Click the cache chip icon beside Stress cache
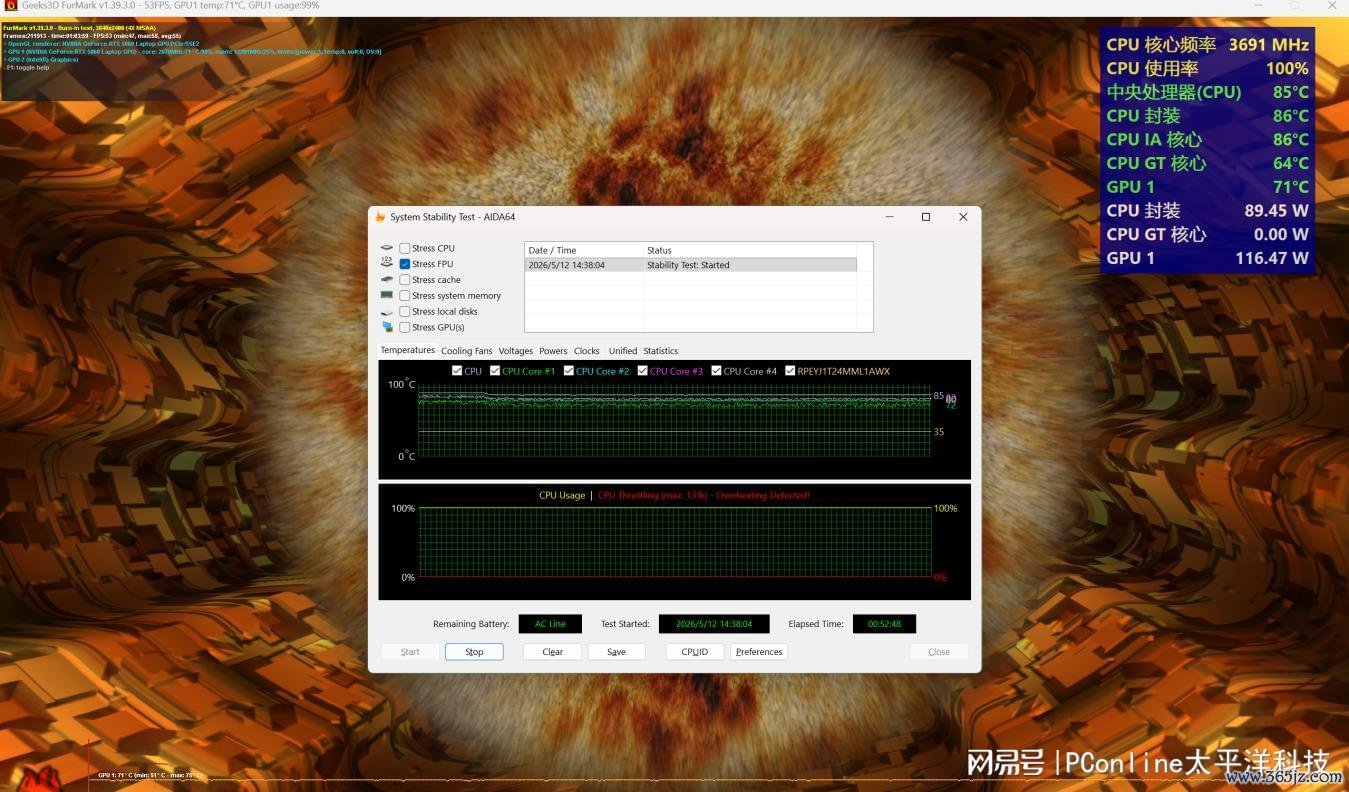 [387, 280]
